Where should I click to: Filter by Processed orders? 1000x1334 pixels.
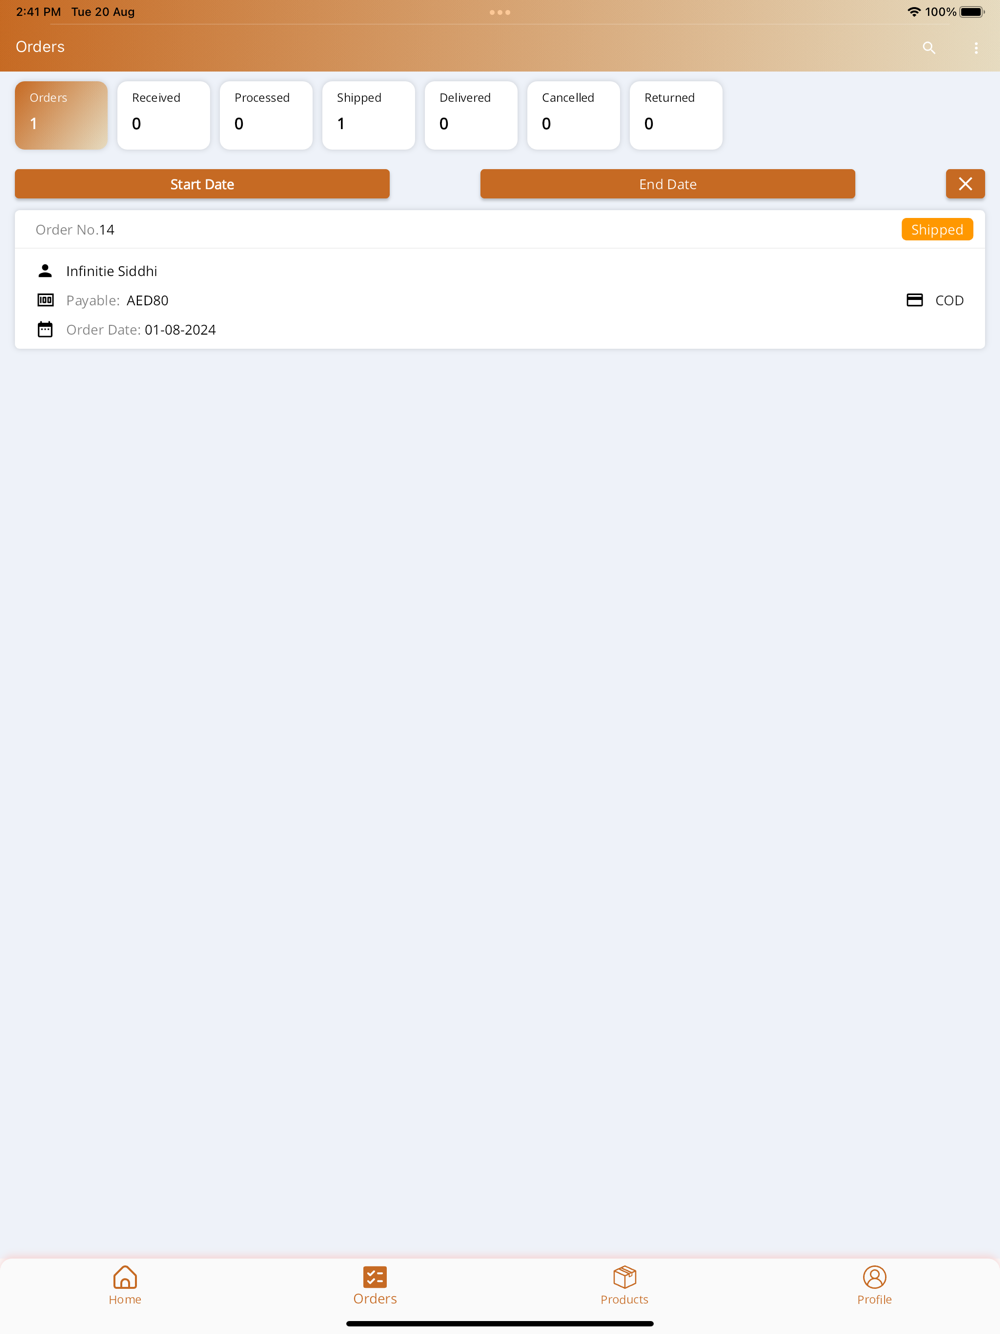[x=266, y=115]
